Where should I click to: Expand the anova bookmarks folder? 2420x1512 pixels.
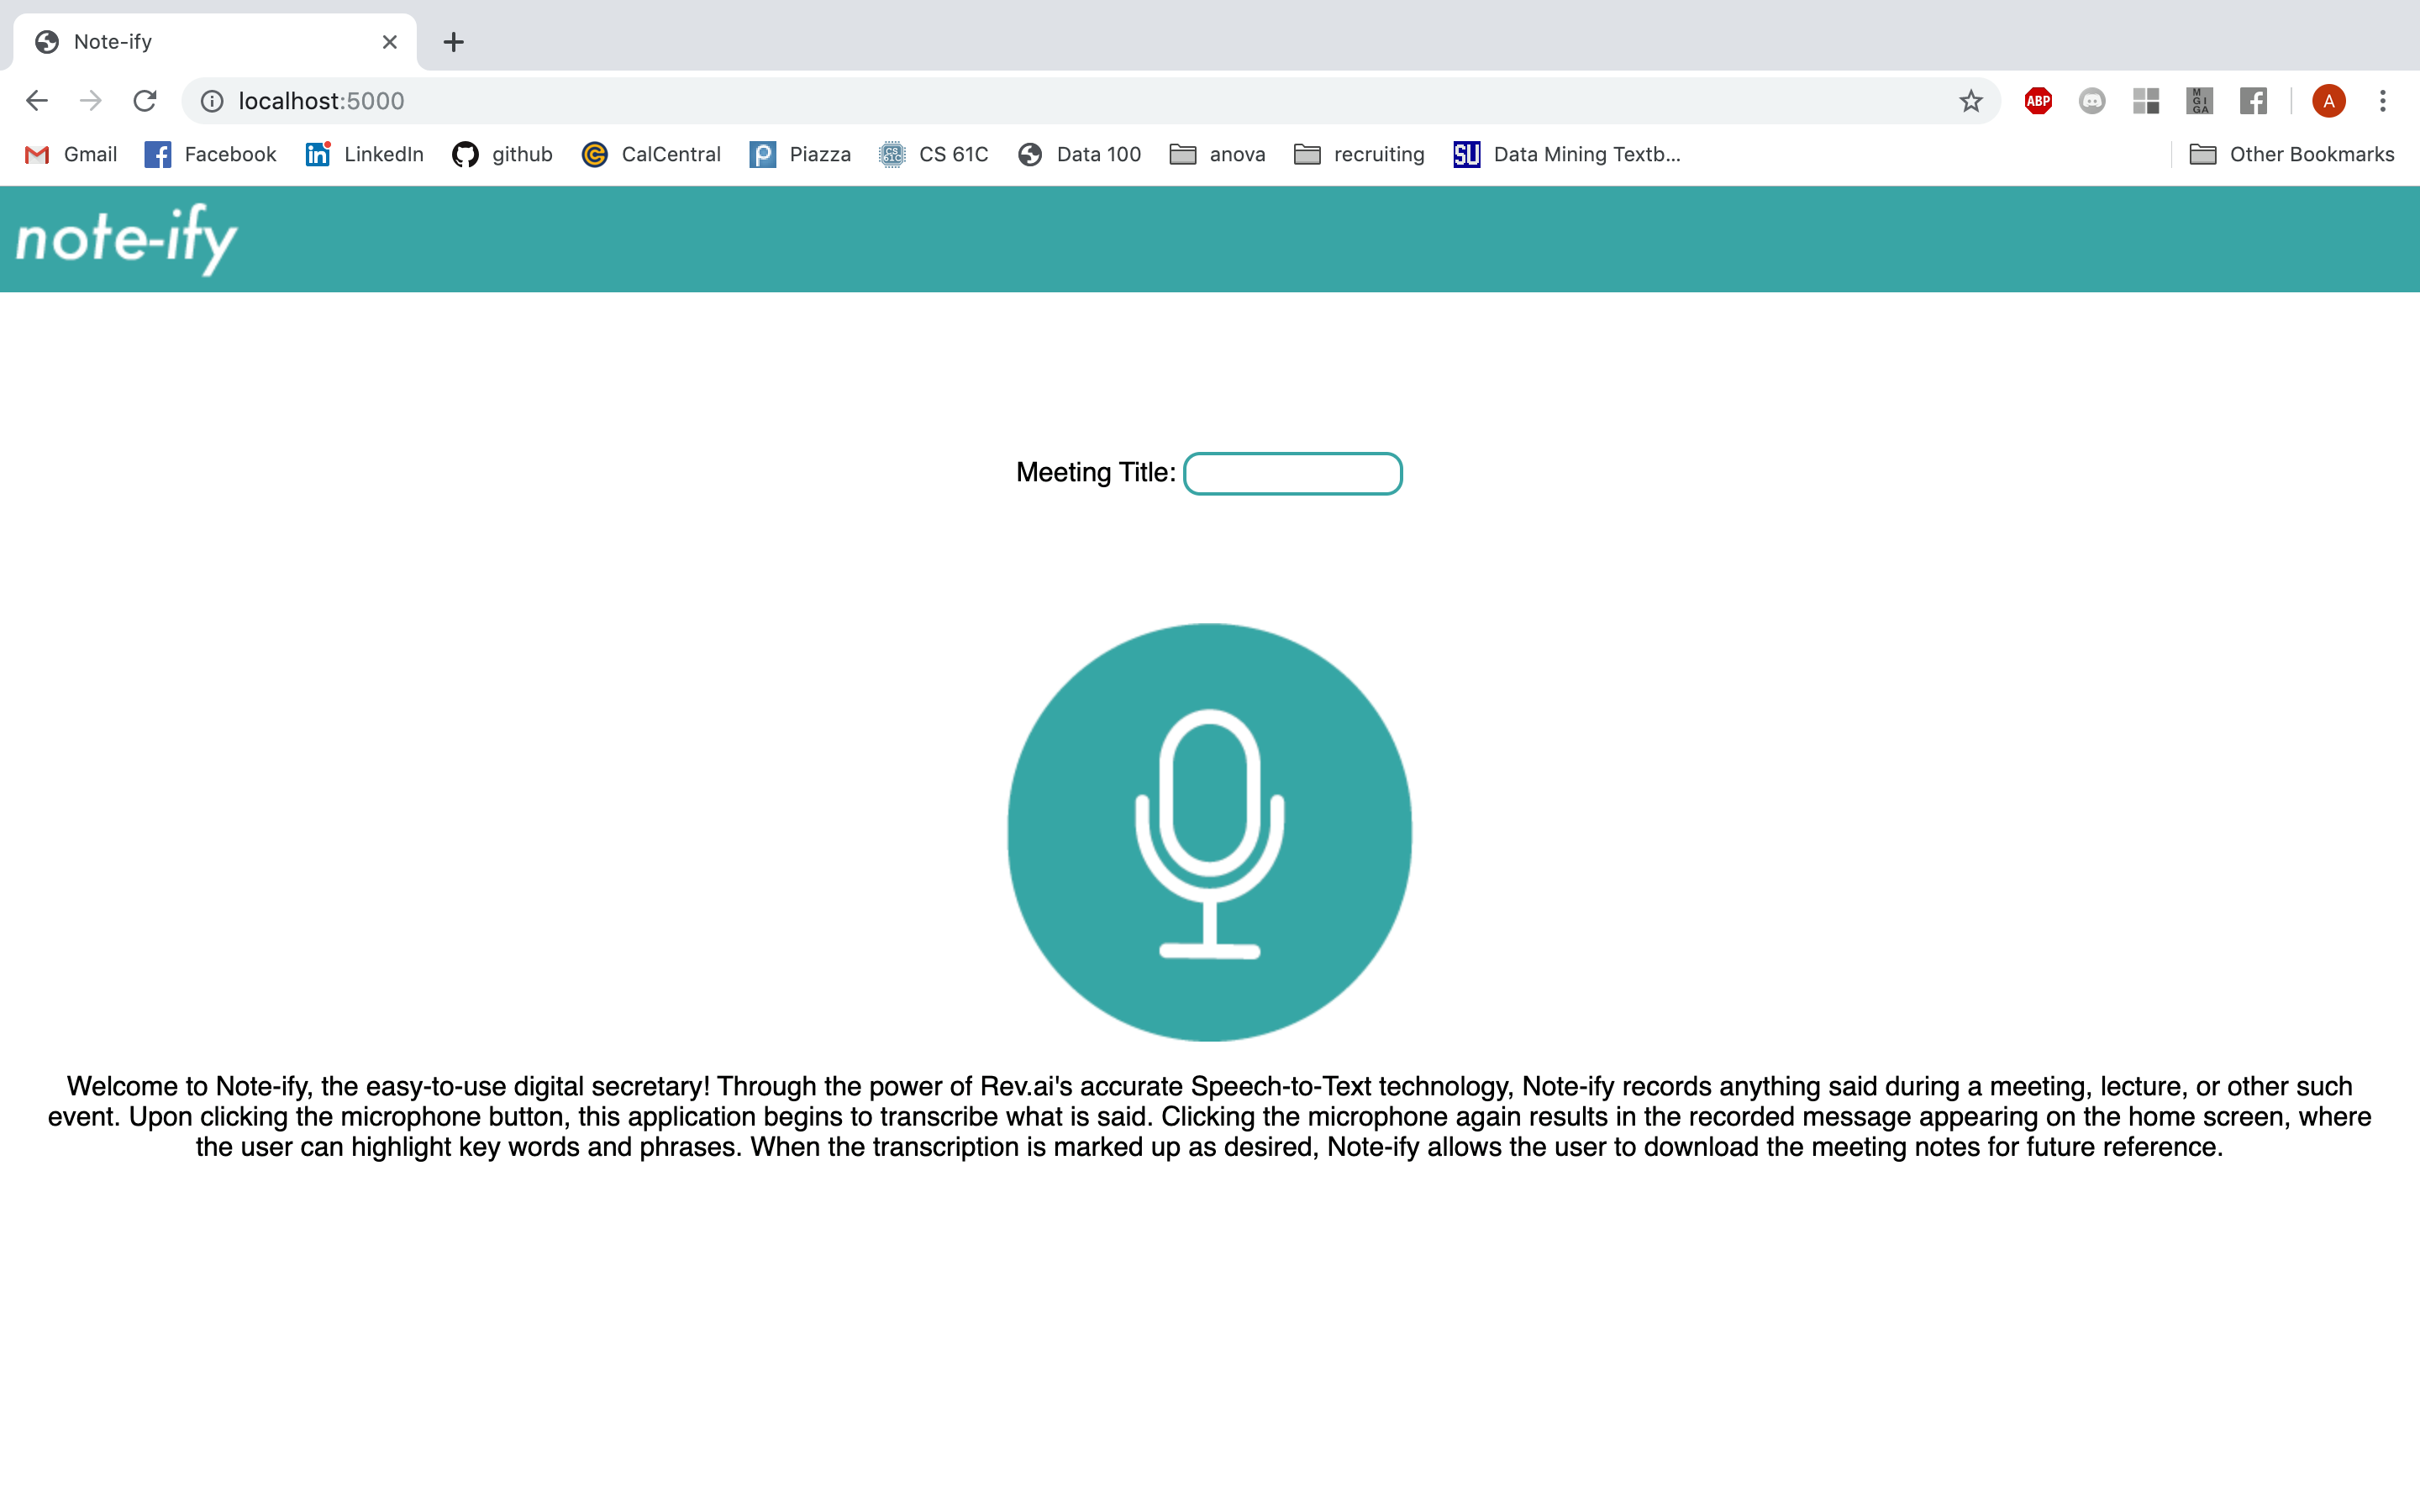pyautogui.click(x=1217, y=154)
